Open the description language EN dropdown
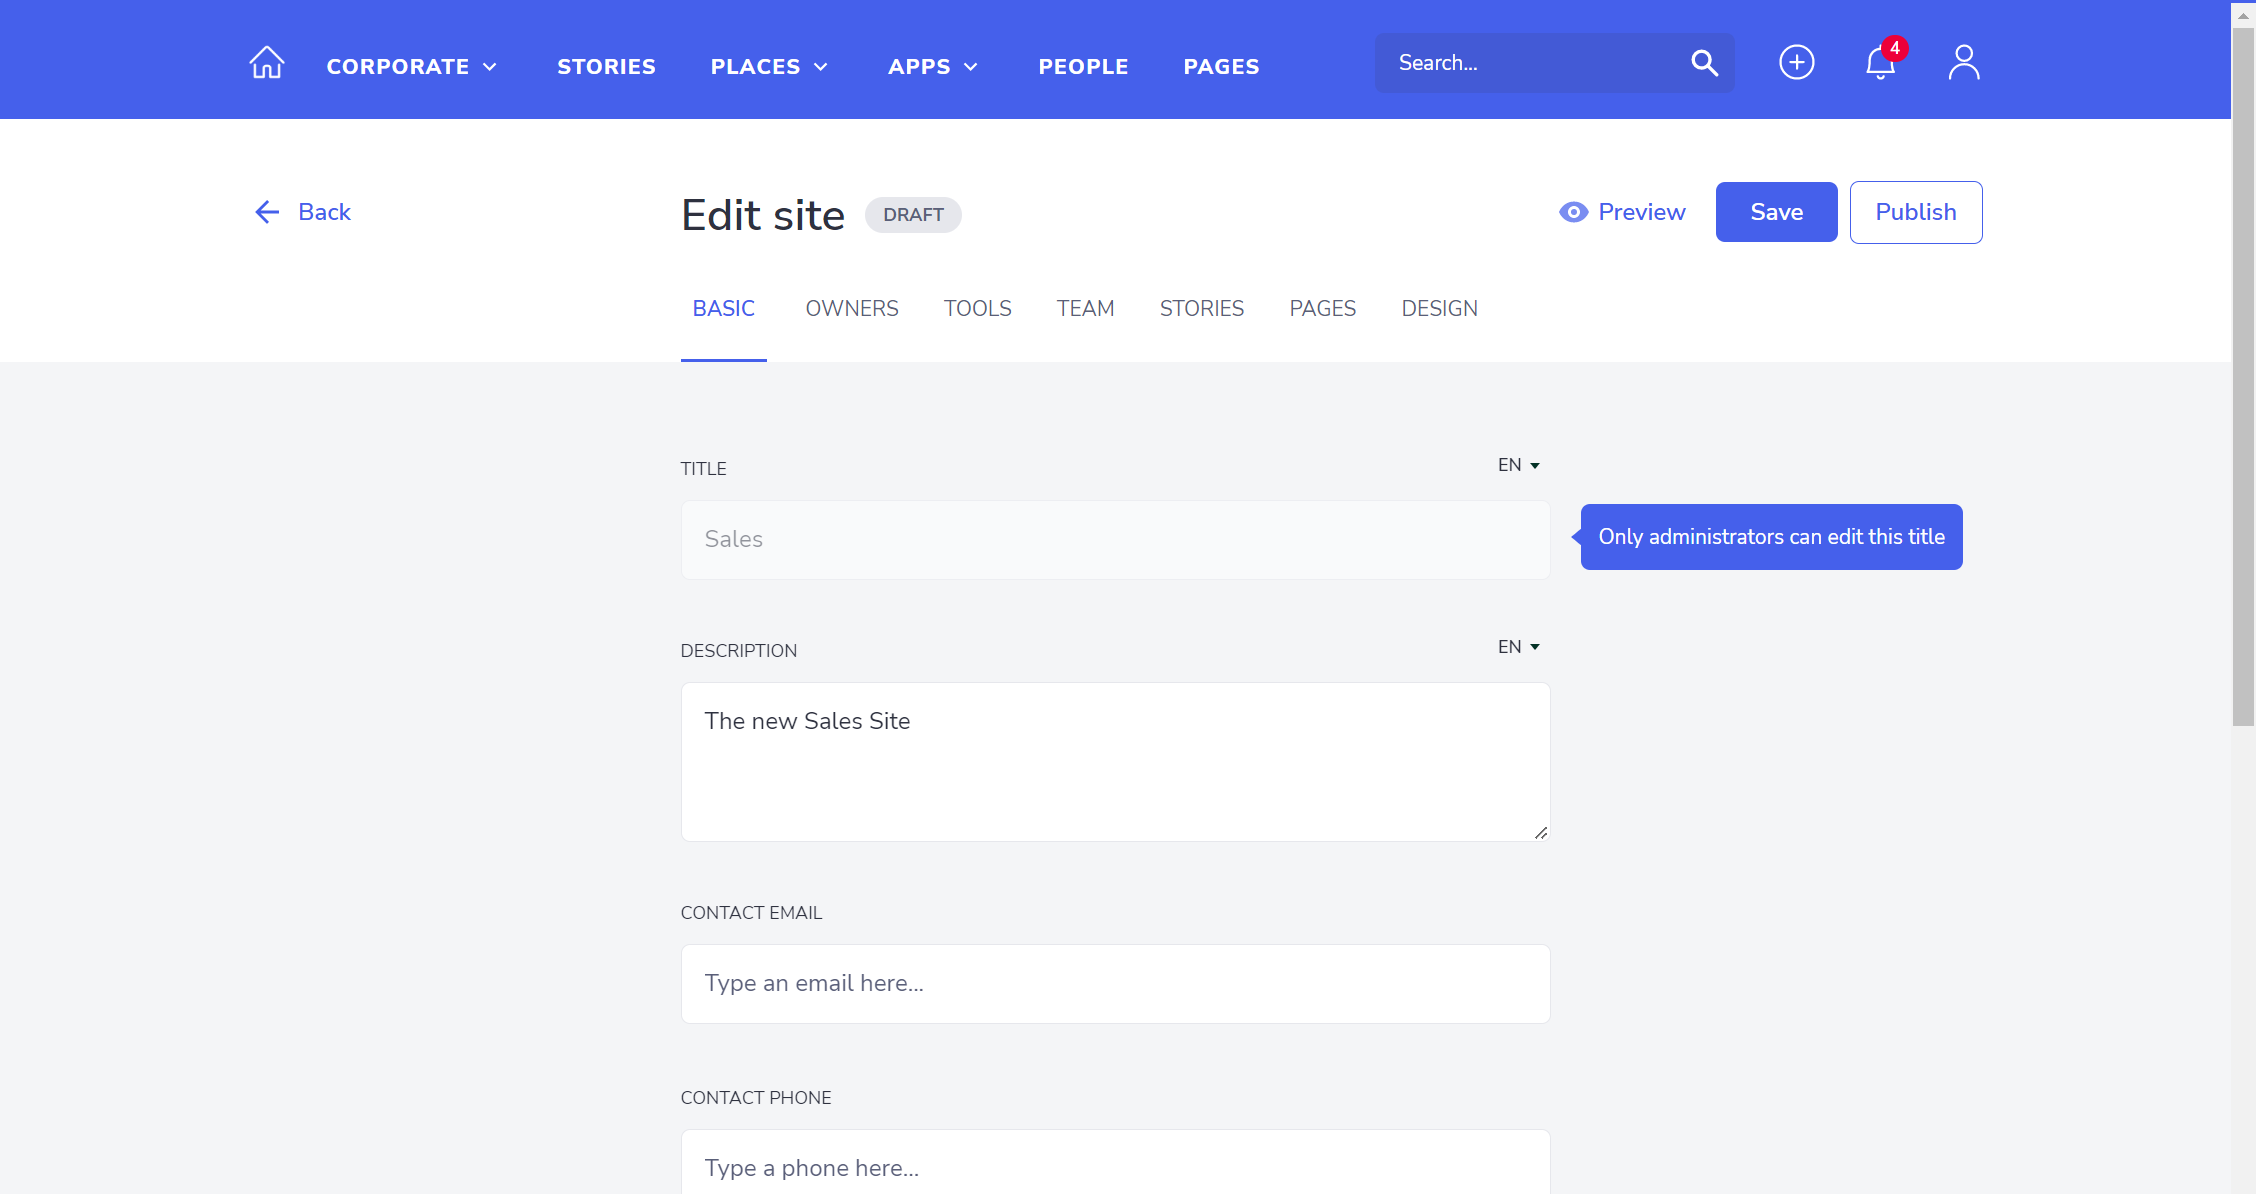Image resolution: width=2256 pixels, height=1194 pixels. [1518, 647]
